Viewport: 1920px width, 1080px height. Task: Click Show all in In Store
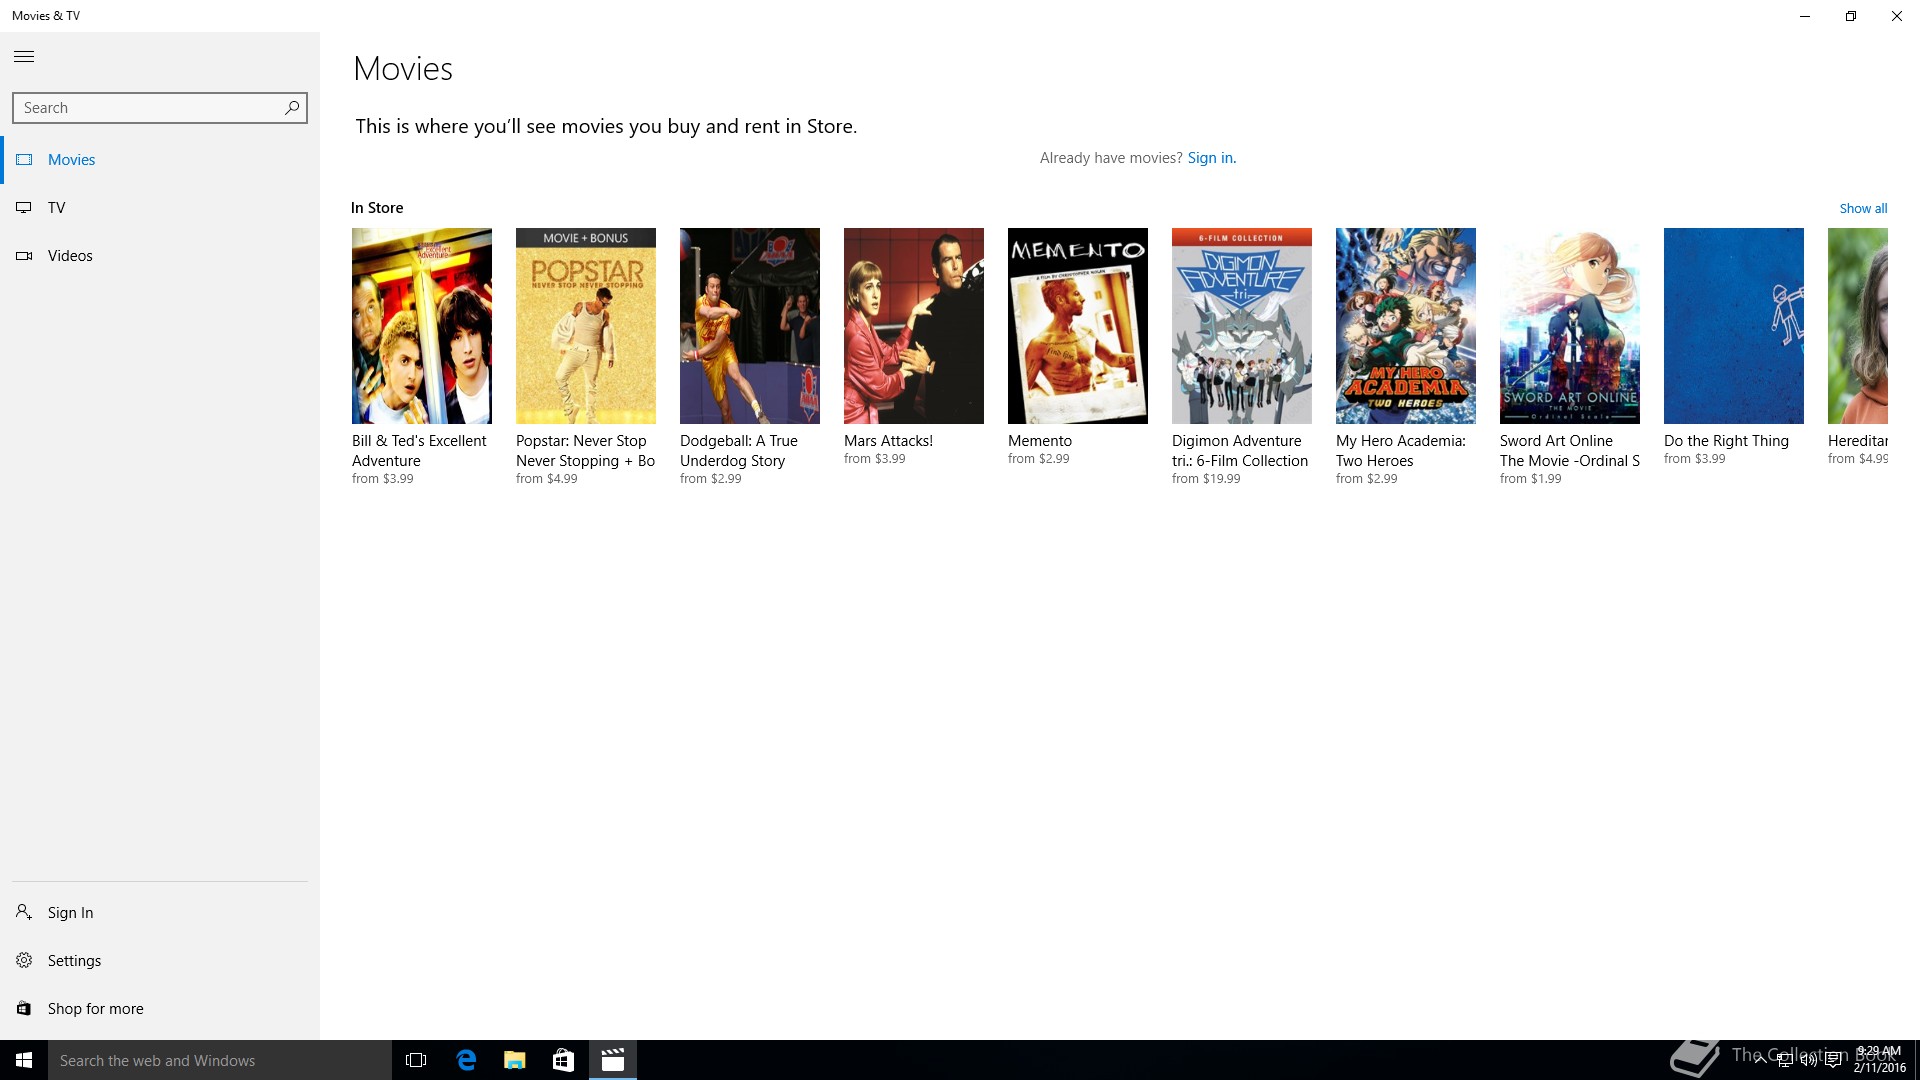(x=1863, y=208)
